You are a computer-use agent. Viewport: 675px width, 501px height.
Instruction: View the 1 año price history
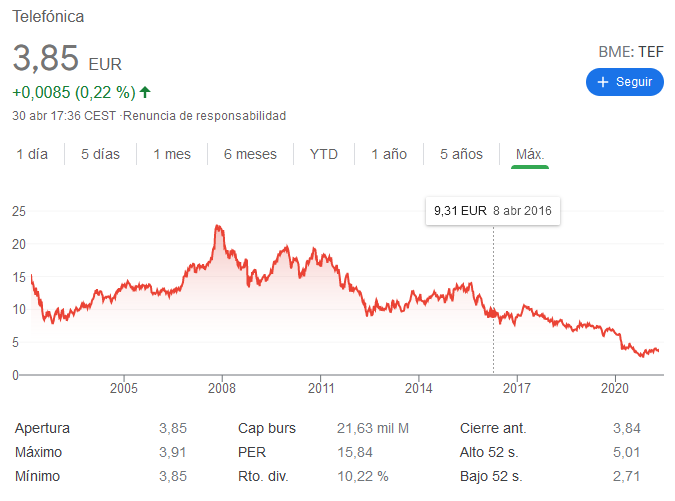389,154
